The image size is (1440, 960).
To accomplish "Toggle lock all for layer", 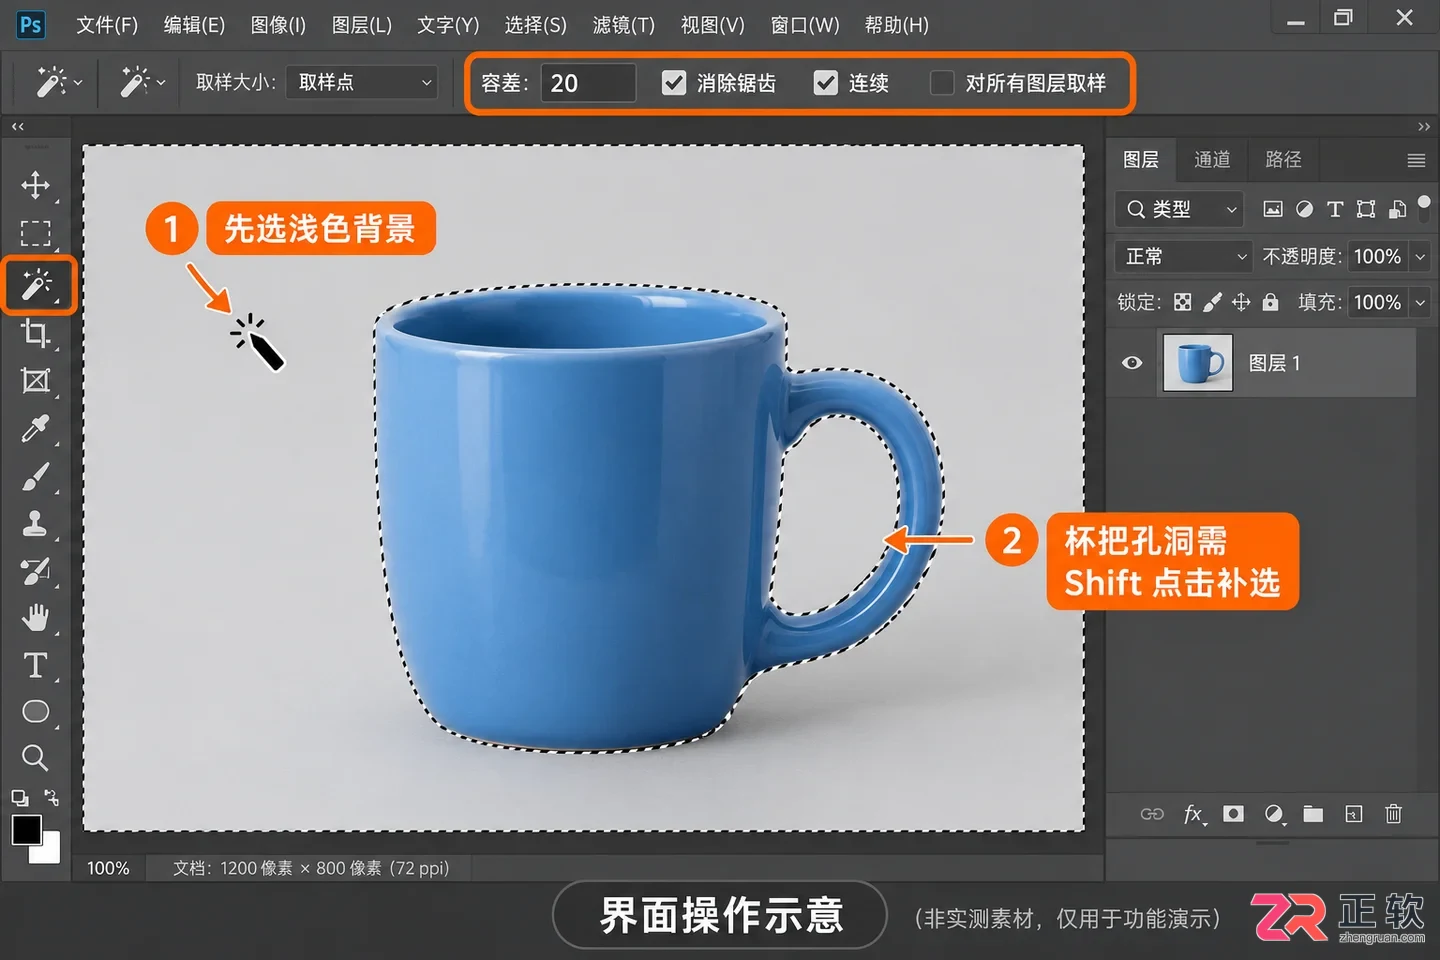I will coord(1270,302).
